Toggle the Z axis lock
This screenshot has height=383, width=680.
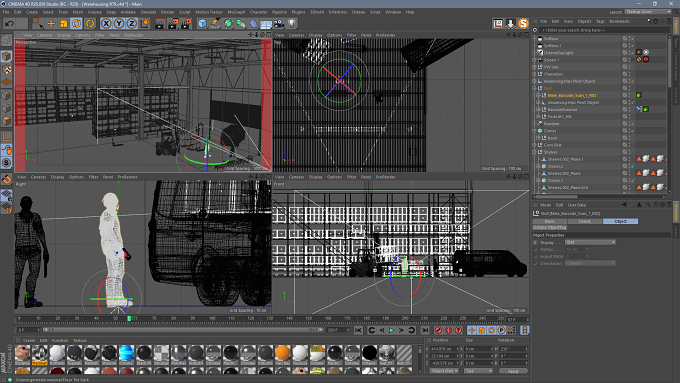[x=132, y=23]
